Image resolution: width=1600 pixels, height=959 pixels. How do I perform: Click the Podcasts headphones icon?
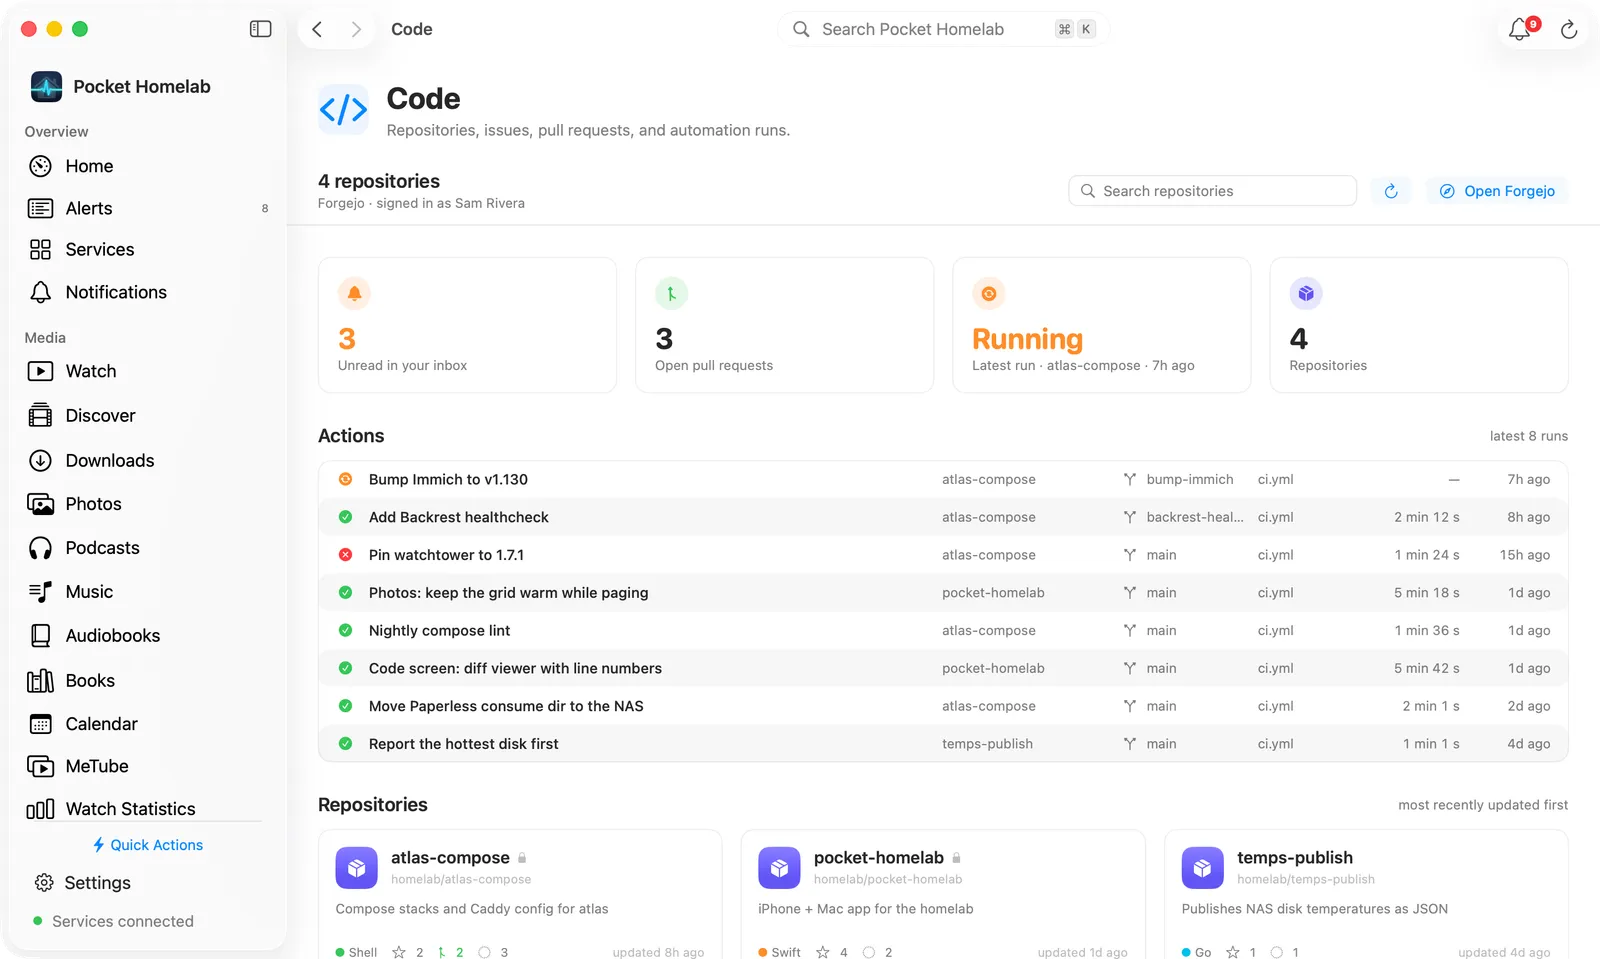[40, 548]
